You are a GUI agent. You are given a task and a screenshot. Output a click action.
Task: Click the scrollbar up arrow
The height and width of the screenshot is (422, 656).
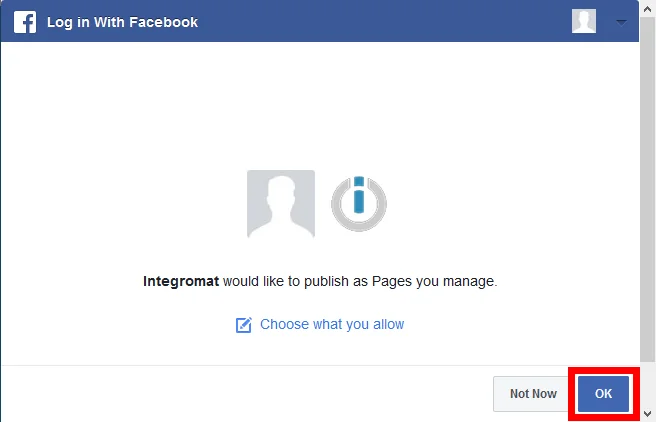[647, 9]
